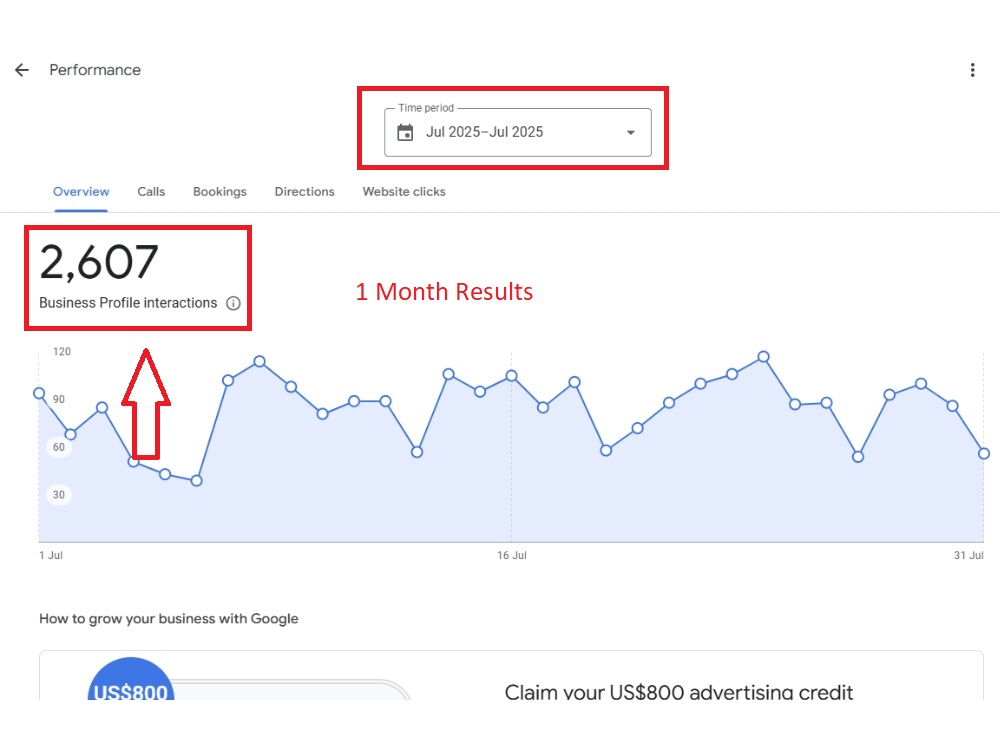Click the How to grow your business heading
The width and height of the screenshot is (1000, 750).
tap(168, 619)
